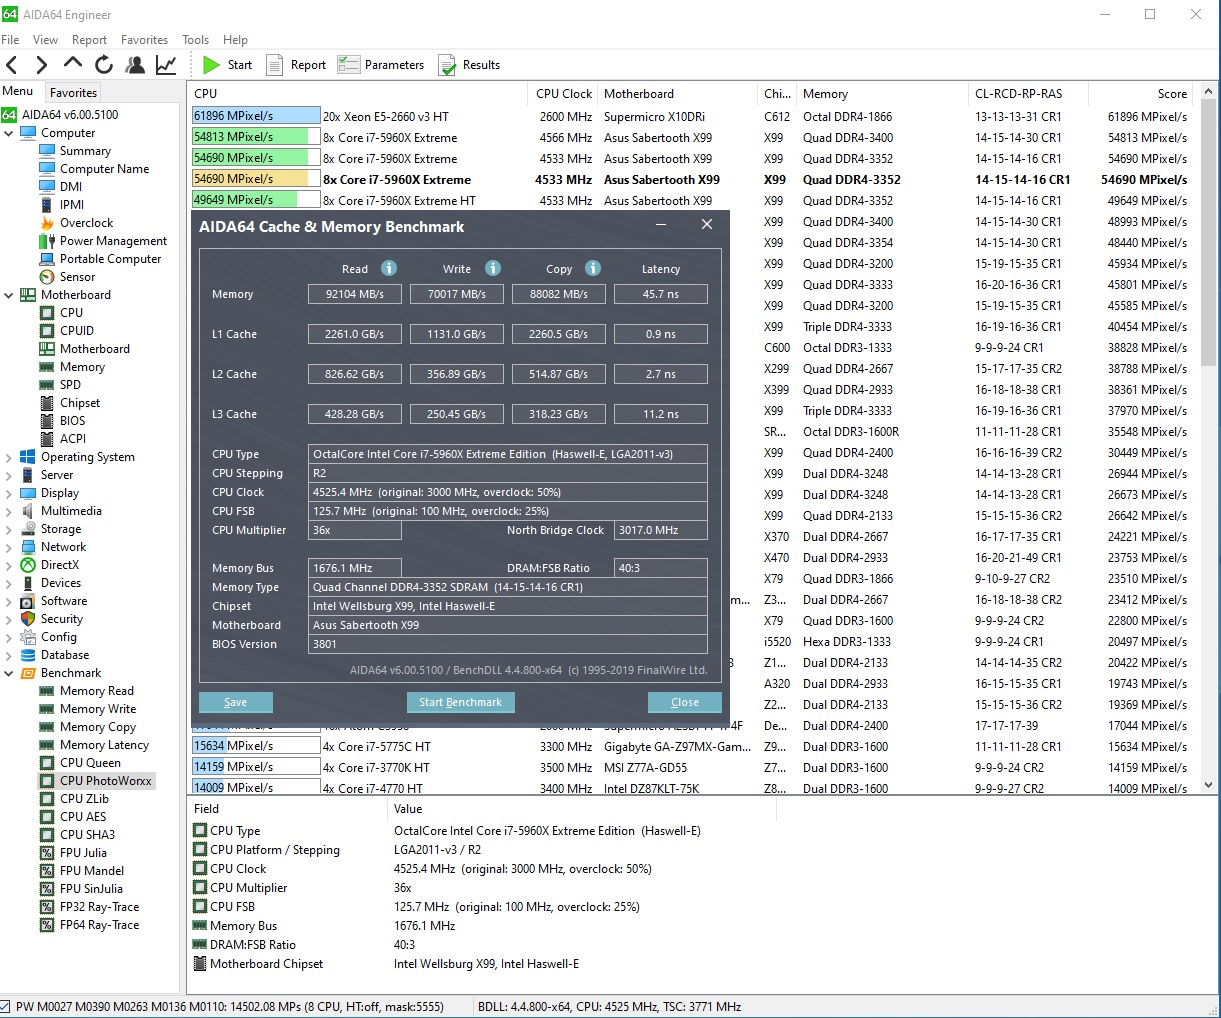Select SPD under Motherboard
Viewport: 1221px width, 1018px height.
point(70,385)
